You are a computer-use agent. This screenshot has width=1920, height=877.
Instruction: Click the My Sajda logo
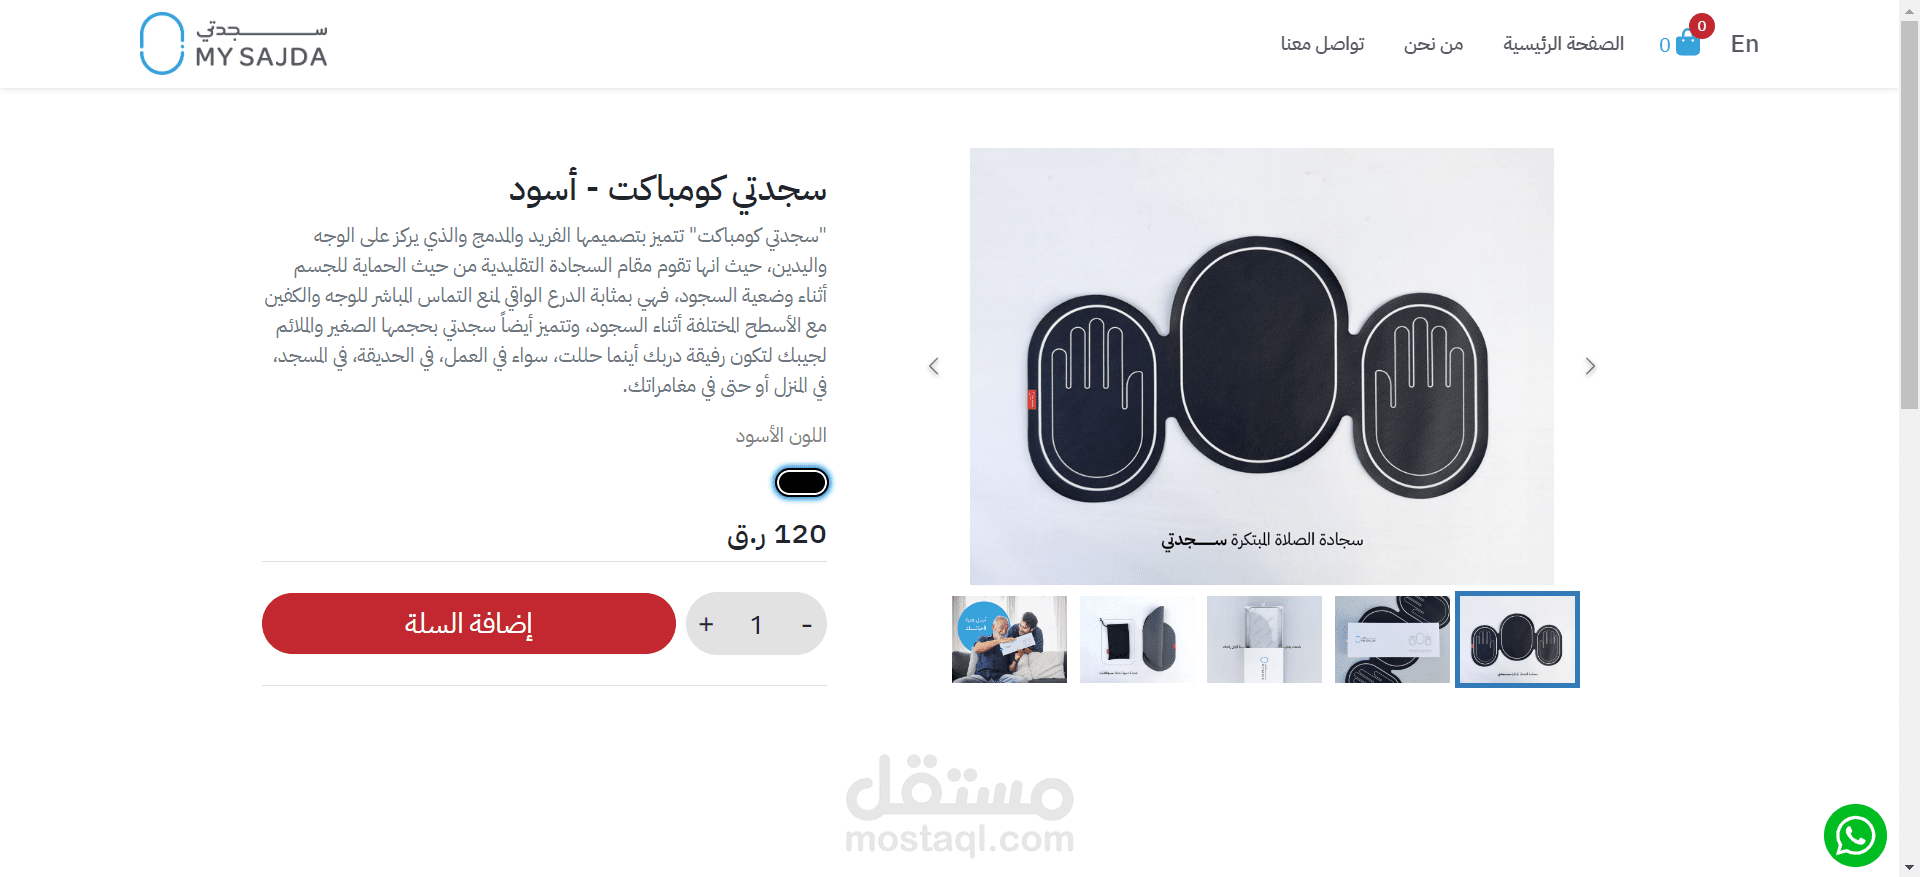[234, 44]
